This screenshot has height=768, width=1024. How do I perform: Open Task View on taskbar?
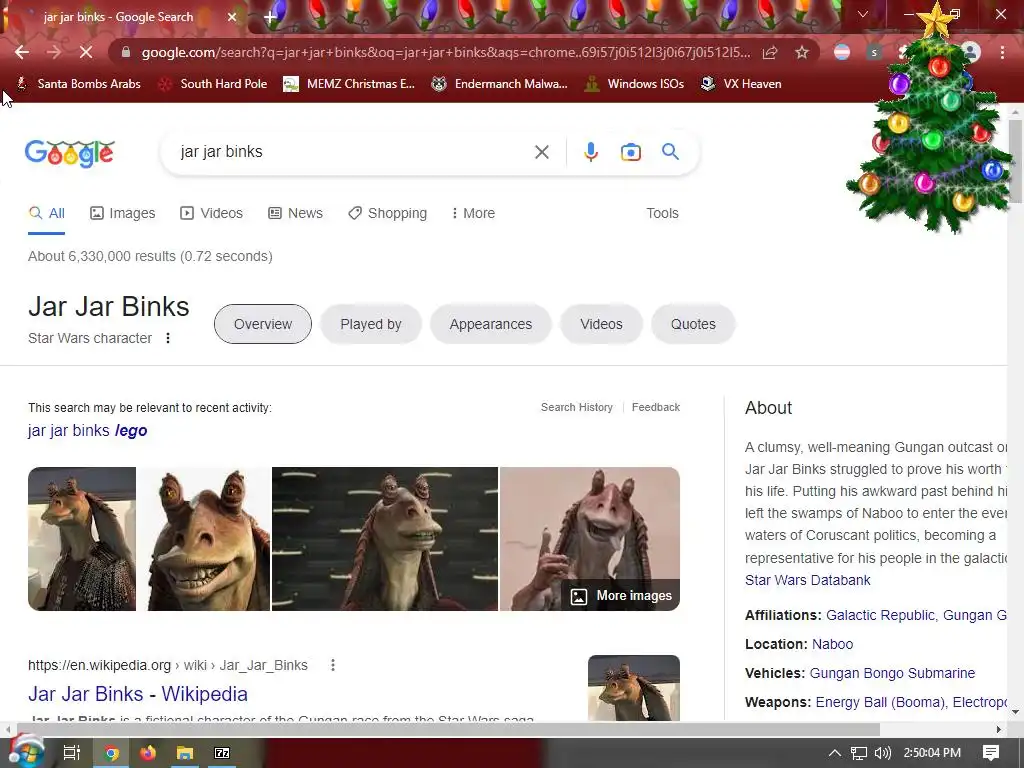pos(71,754)
